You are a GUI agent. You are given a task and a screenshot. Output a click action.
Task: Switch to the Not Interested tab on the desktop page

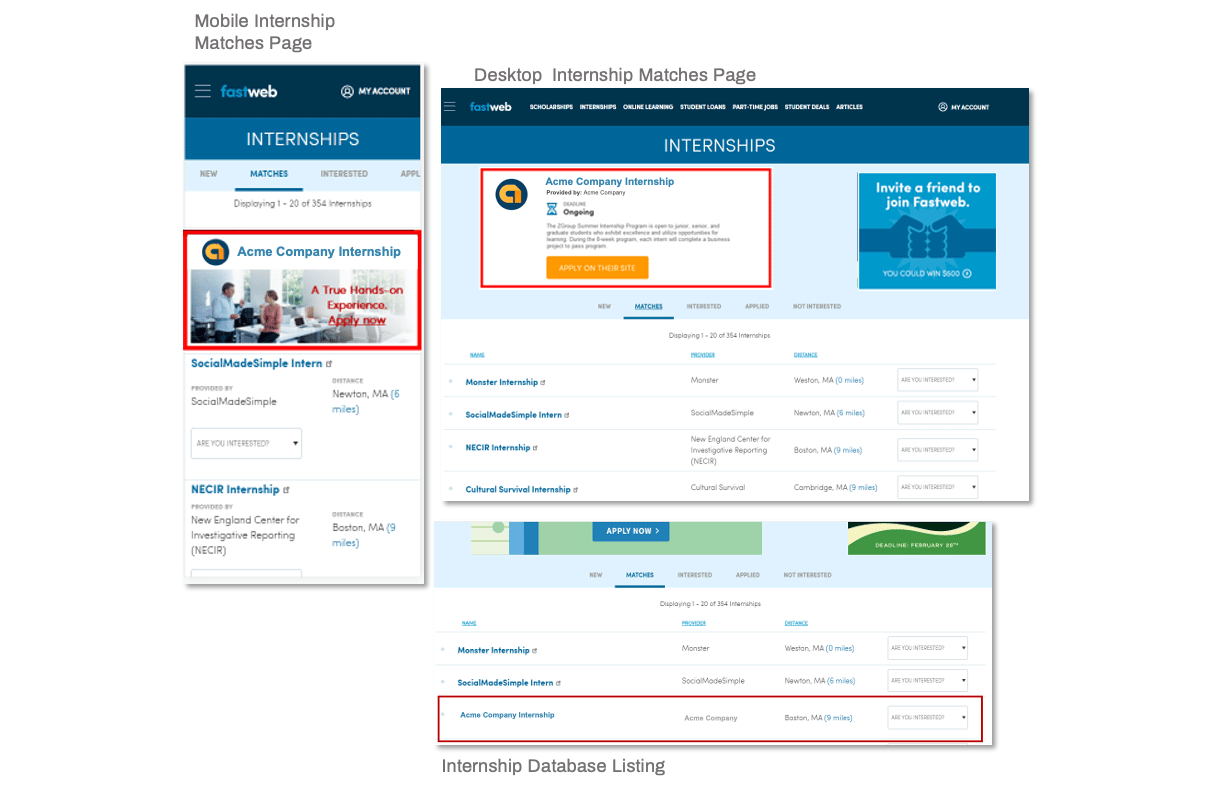pos(817,306)
